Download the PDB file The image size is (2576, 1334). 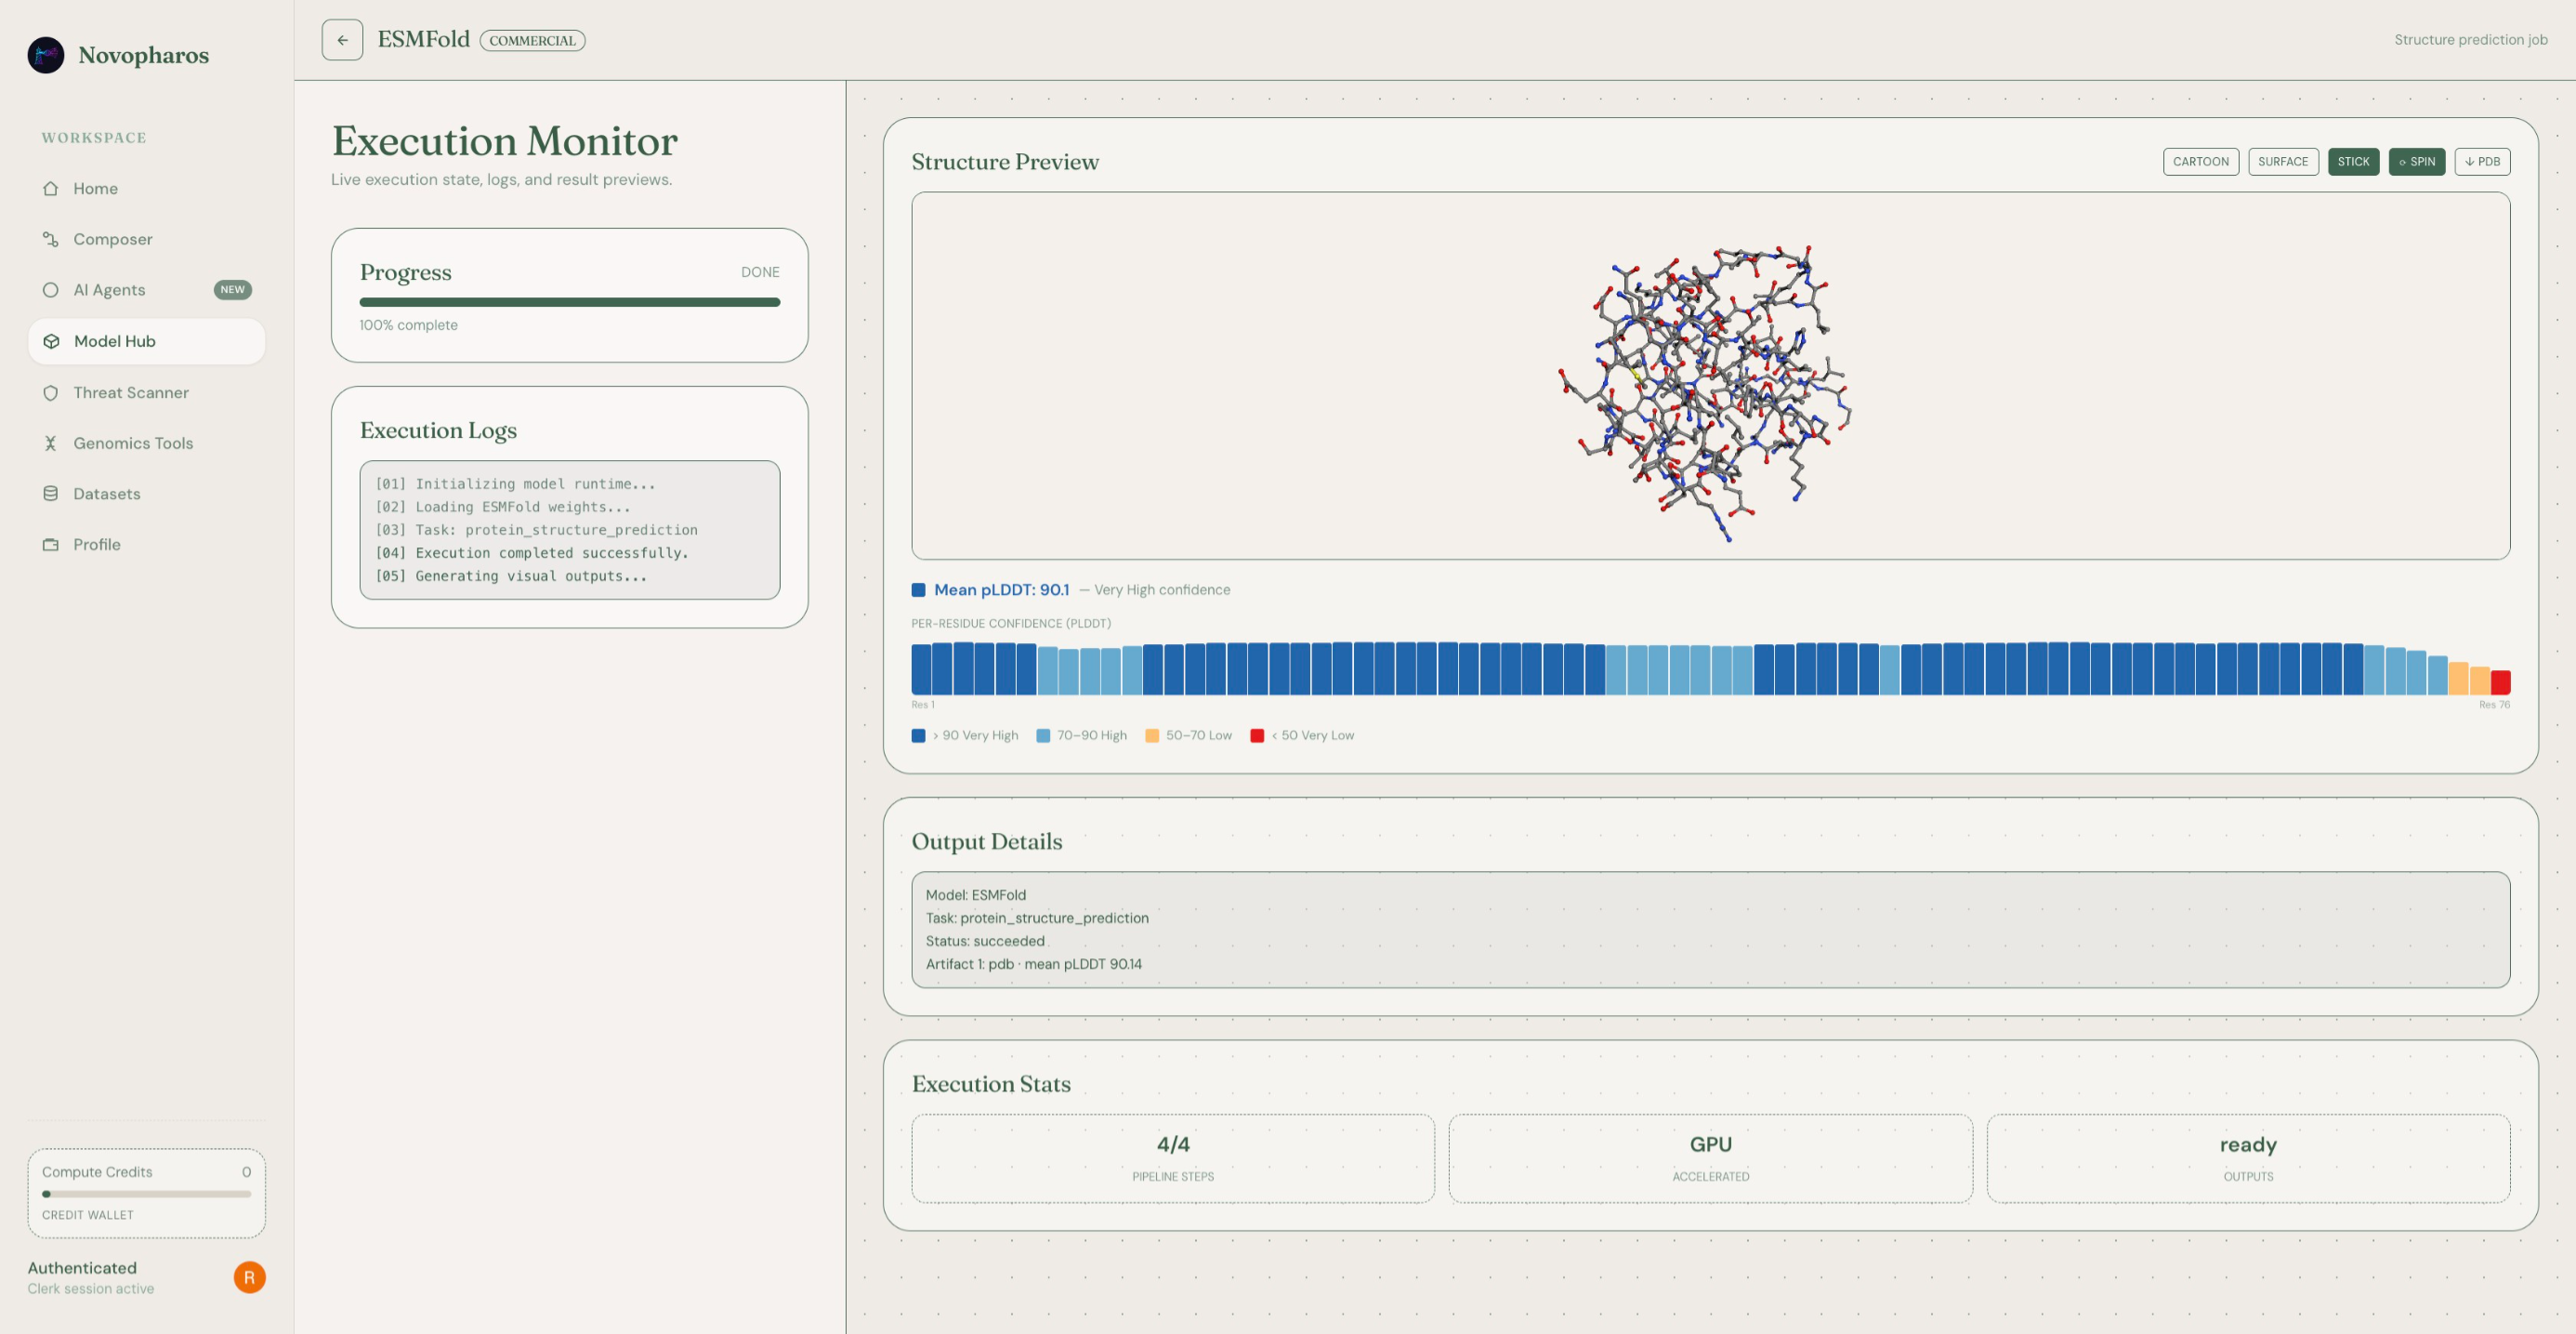click(2483, 161)
